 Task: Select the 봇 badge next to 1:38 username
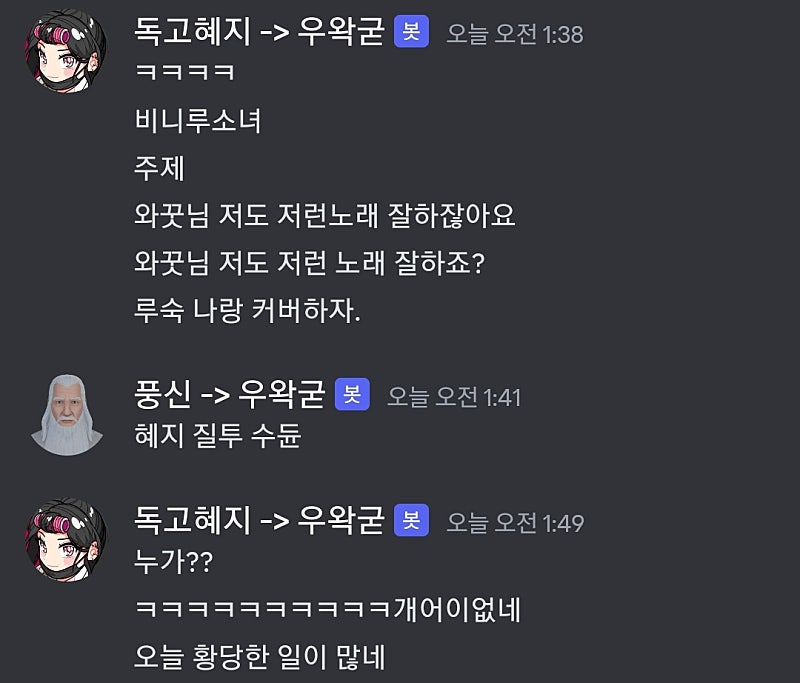pos(411,32)
